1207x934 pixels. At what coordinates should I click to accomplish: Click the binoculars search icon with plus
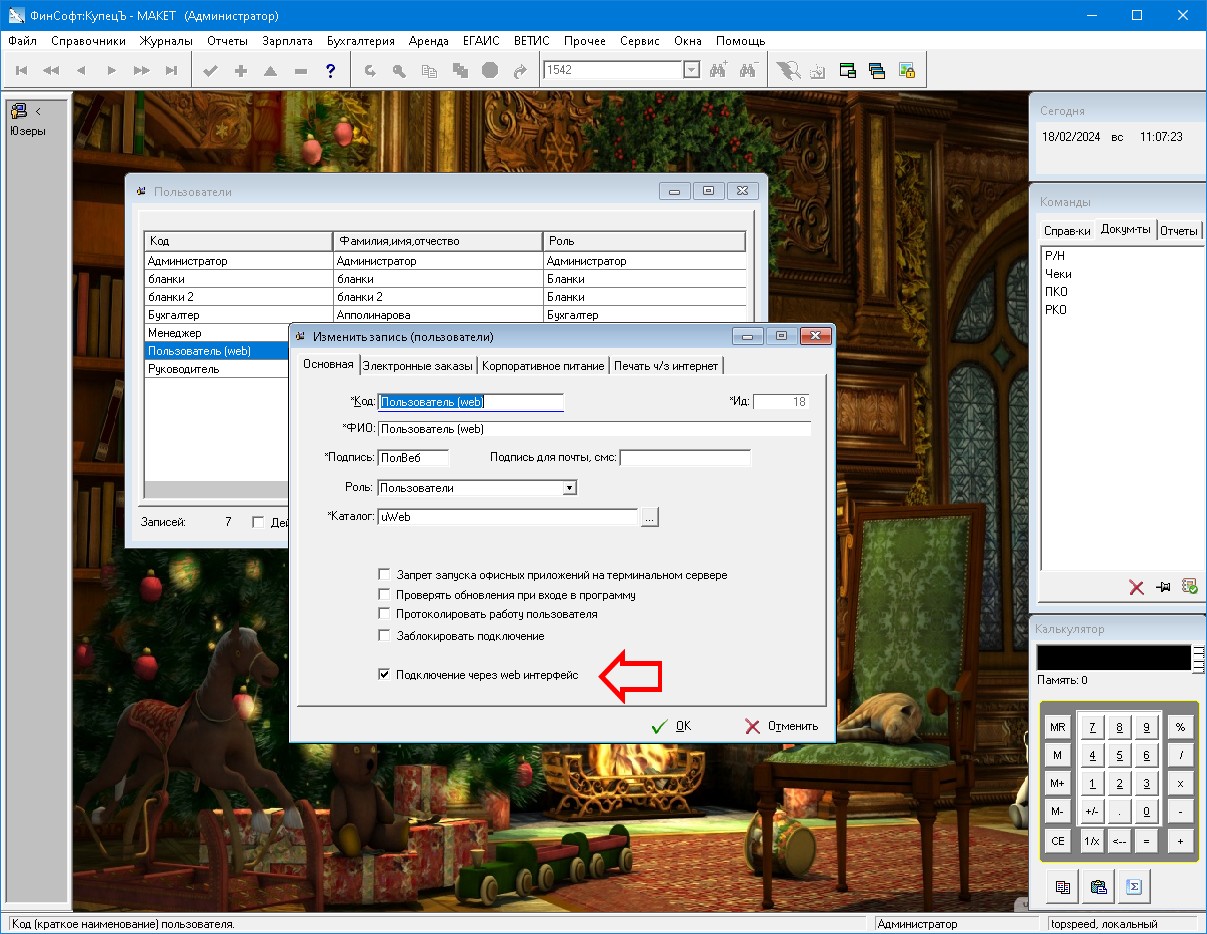click(718, 70)
